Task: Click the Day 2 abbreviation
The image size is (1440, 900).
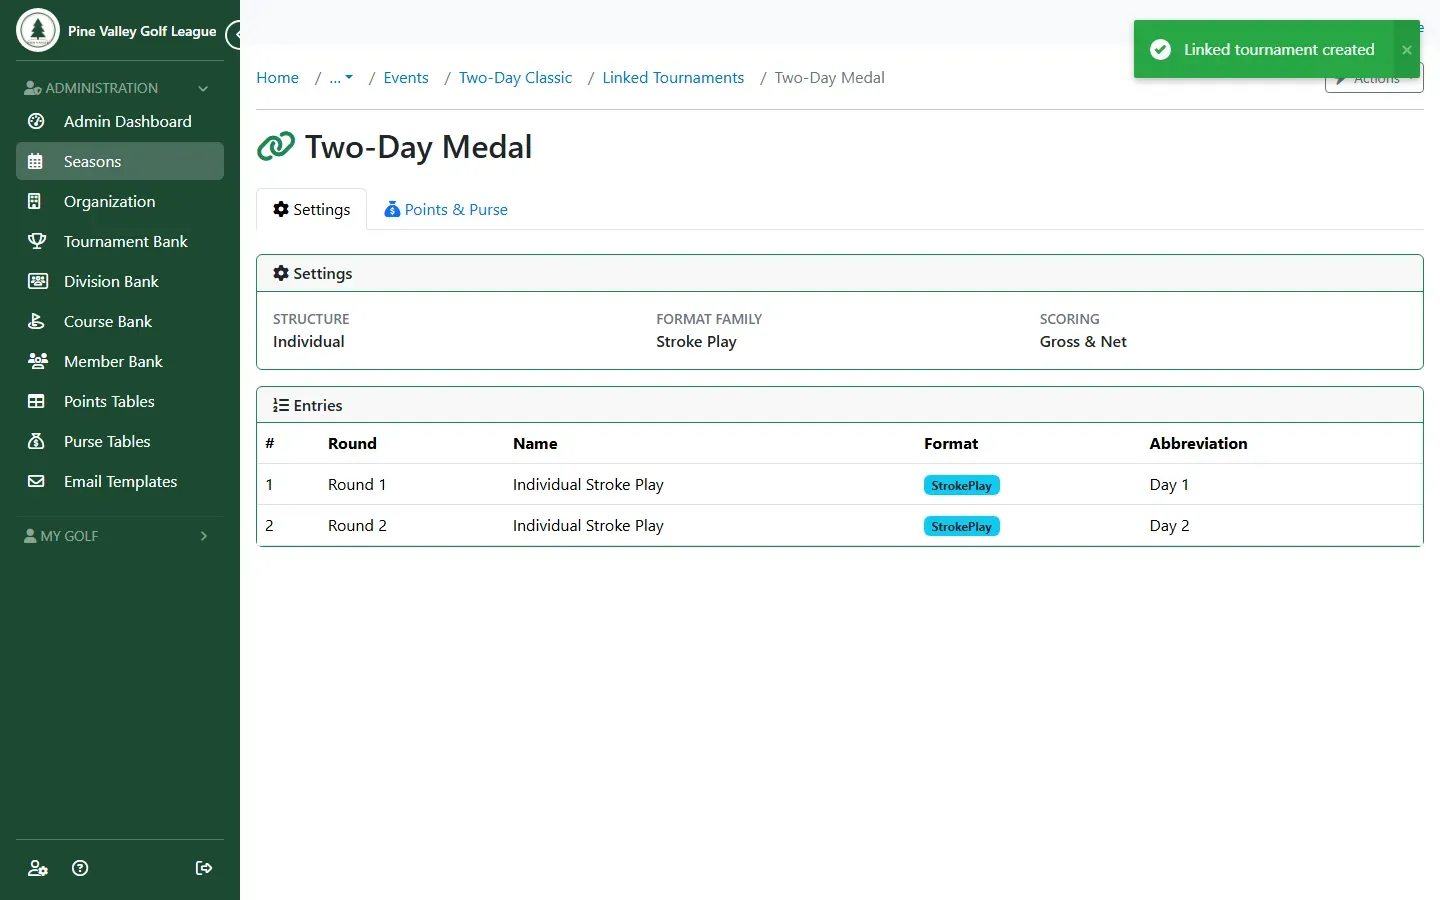Action: point(1169,526)
